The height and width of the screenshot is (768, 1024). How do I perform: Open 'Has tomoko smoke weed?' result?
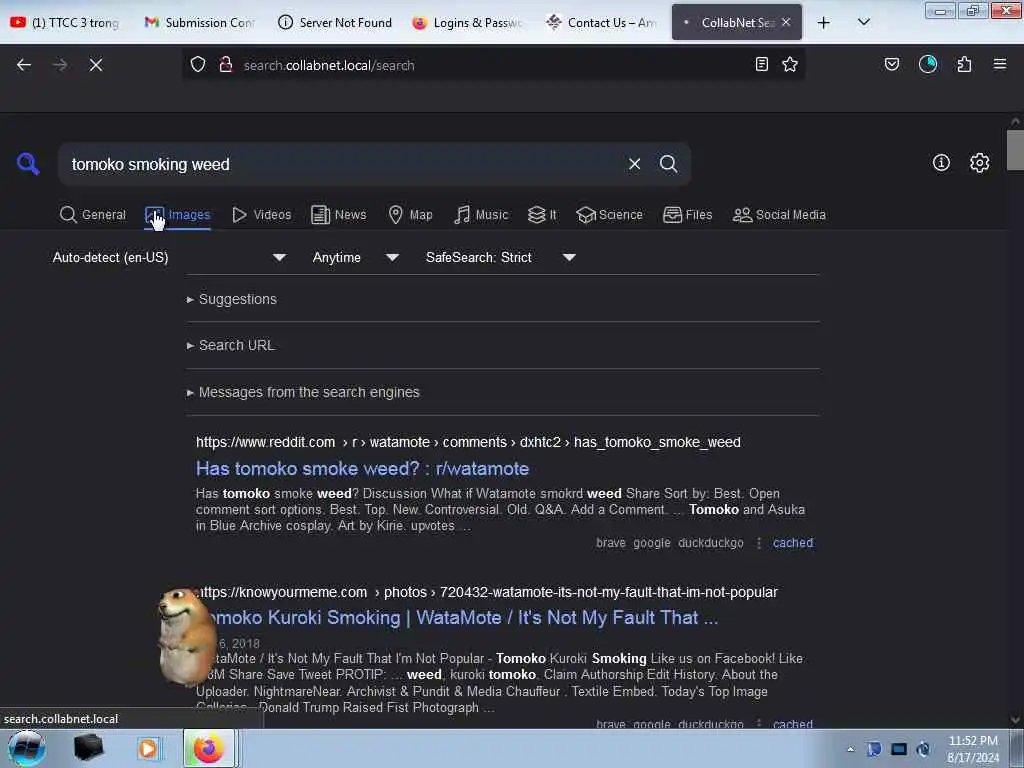(x=362, y=469)
